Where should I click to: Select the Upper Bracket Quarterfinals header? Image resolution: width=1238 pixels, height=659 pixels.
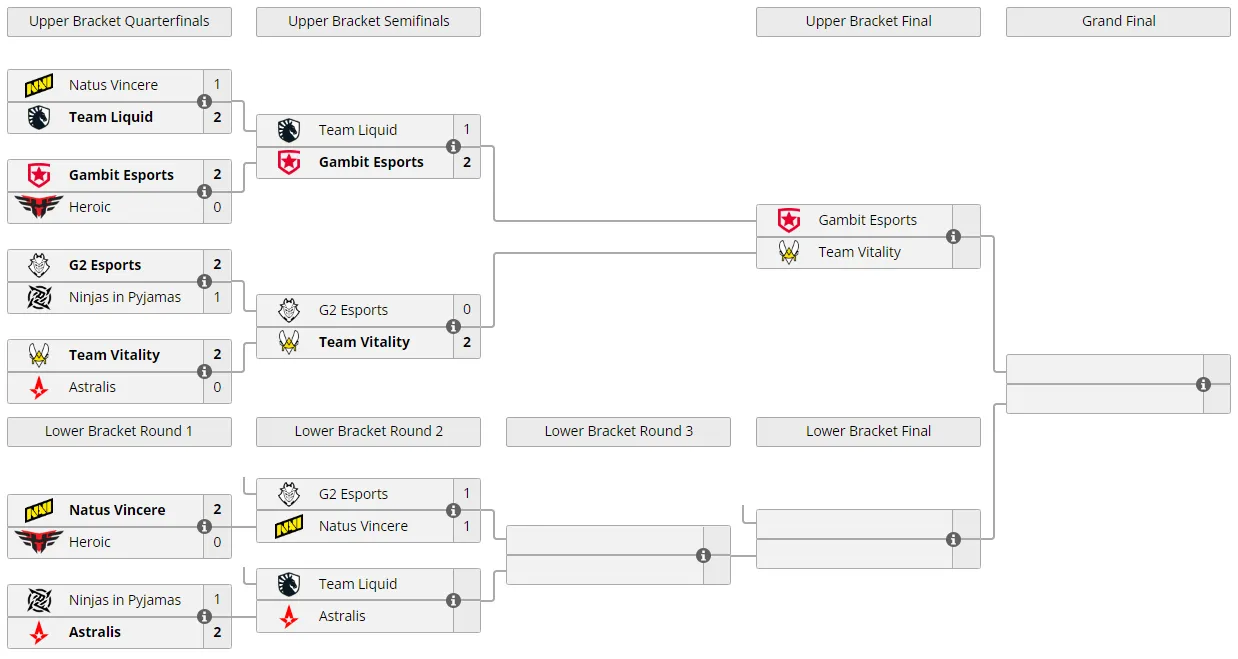[119, 21]
